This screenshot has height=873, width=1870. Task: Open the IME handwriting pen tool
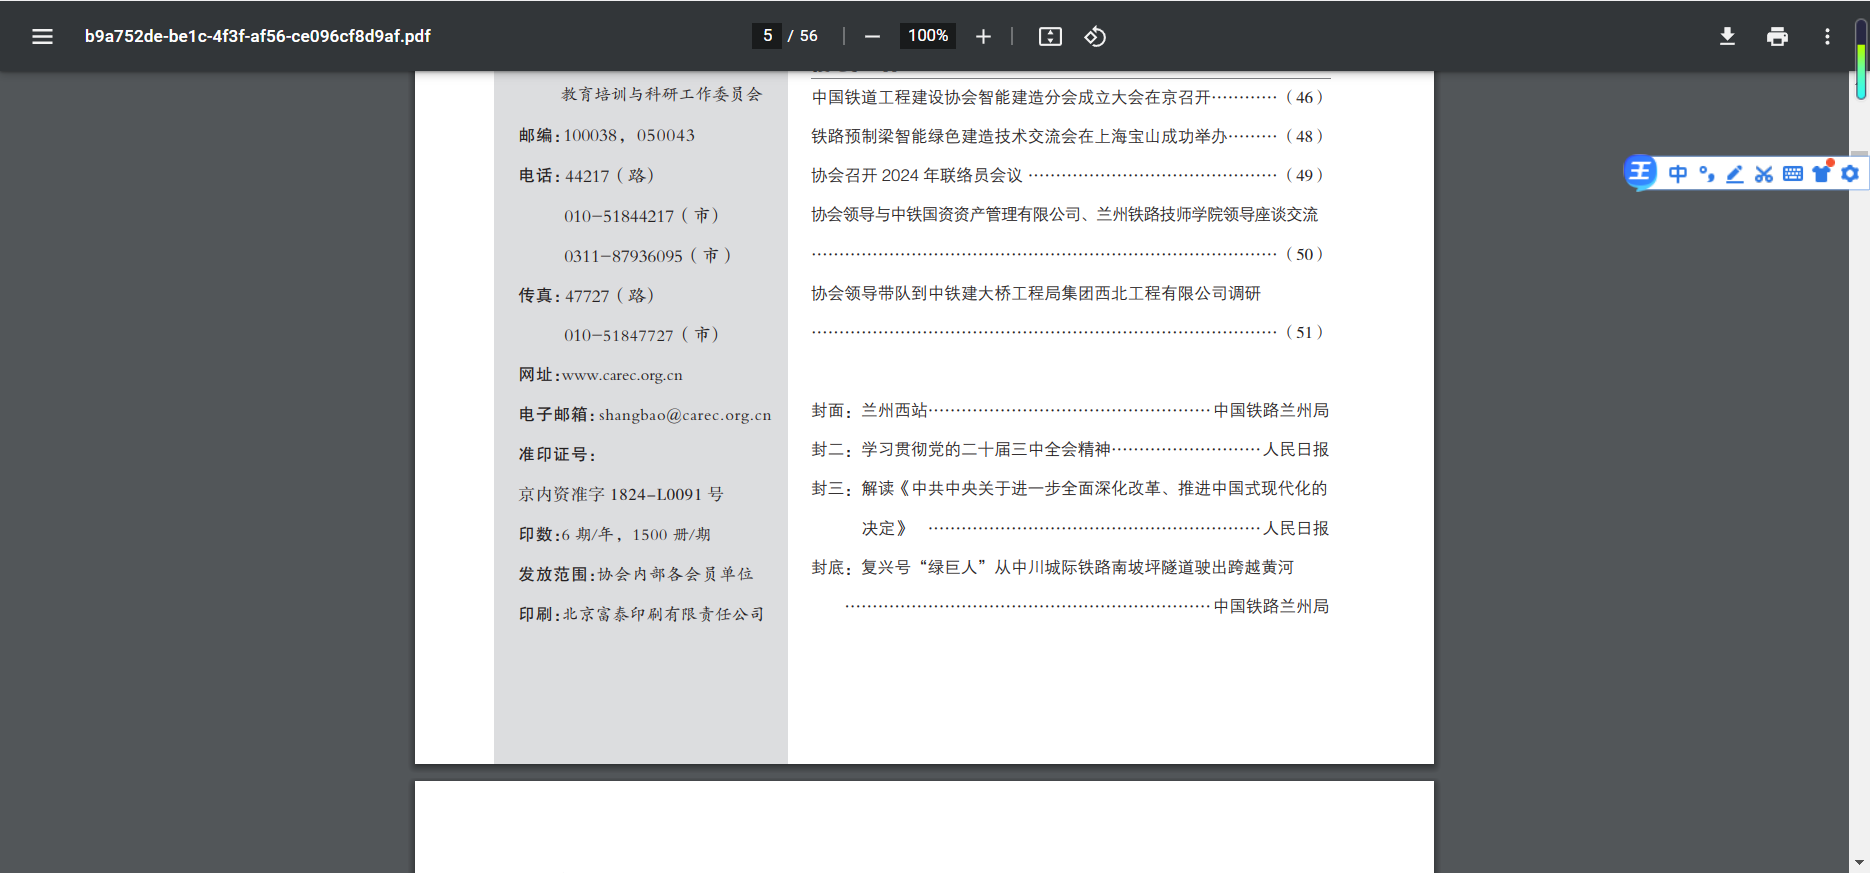(x=1735, y=174)
